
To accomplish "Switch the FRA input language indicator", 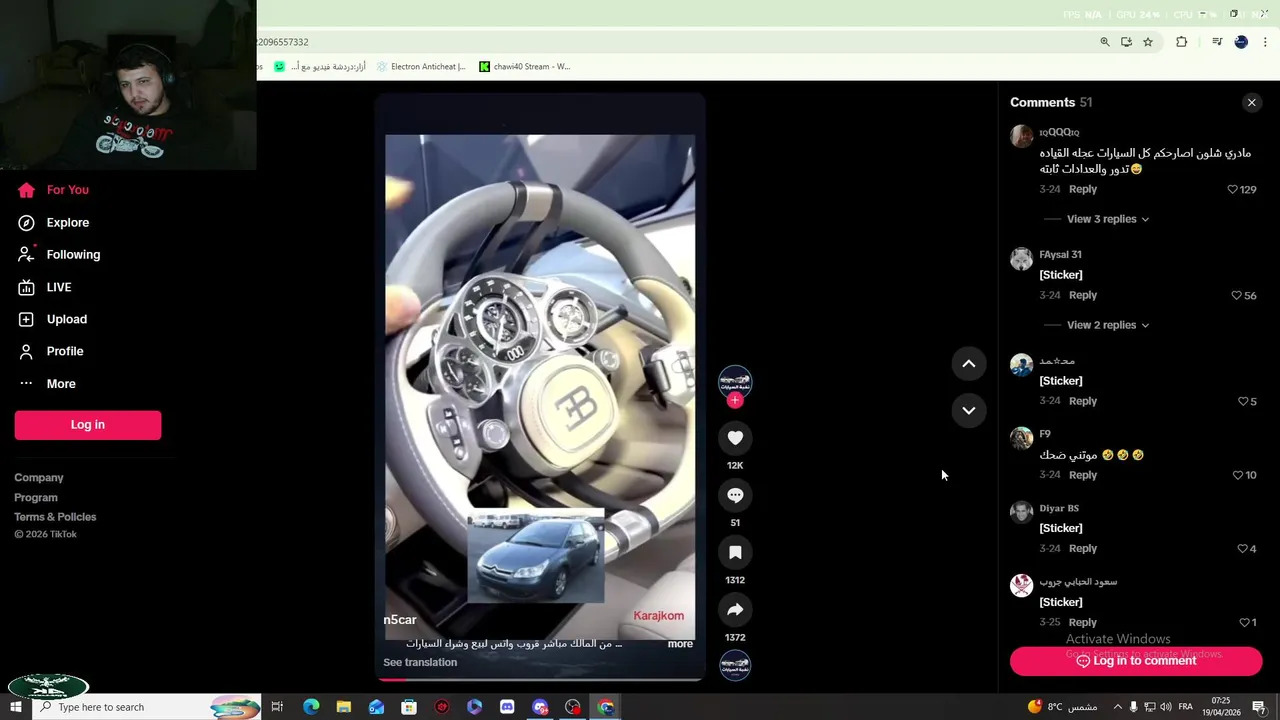I will coord(1185,707).
